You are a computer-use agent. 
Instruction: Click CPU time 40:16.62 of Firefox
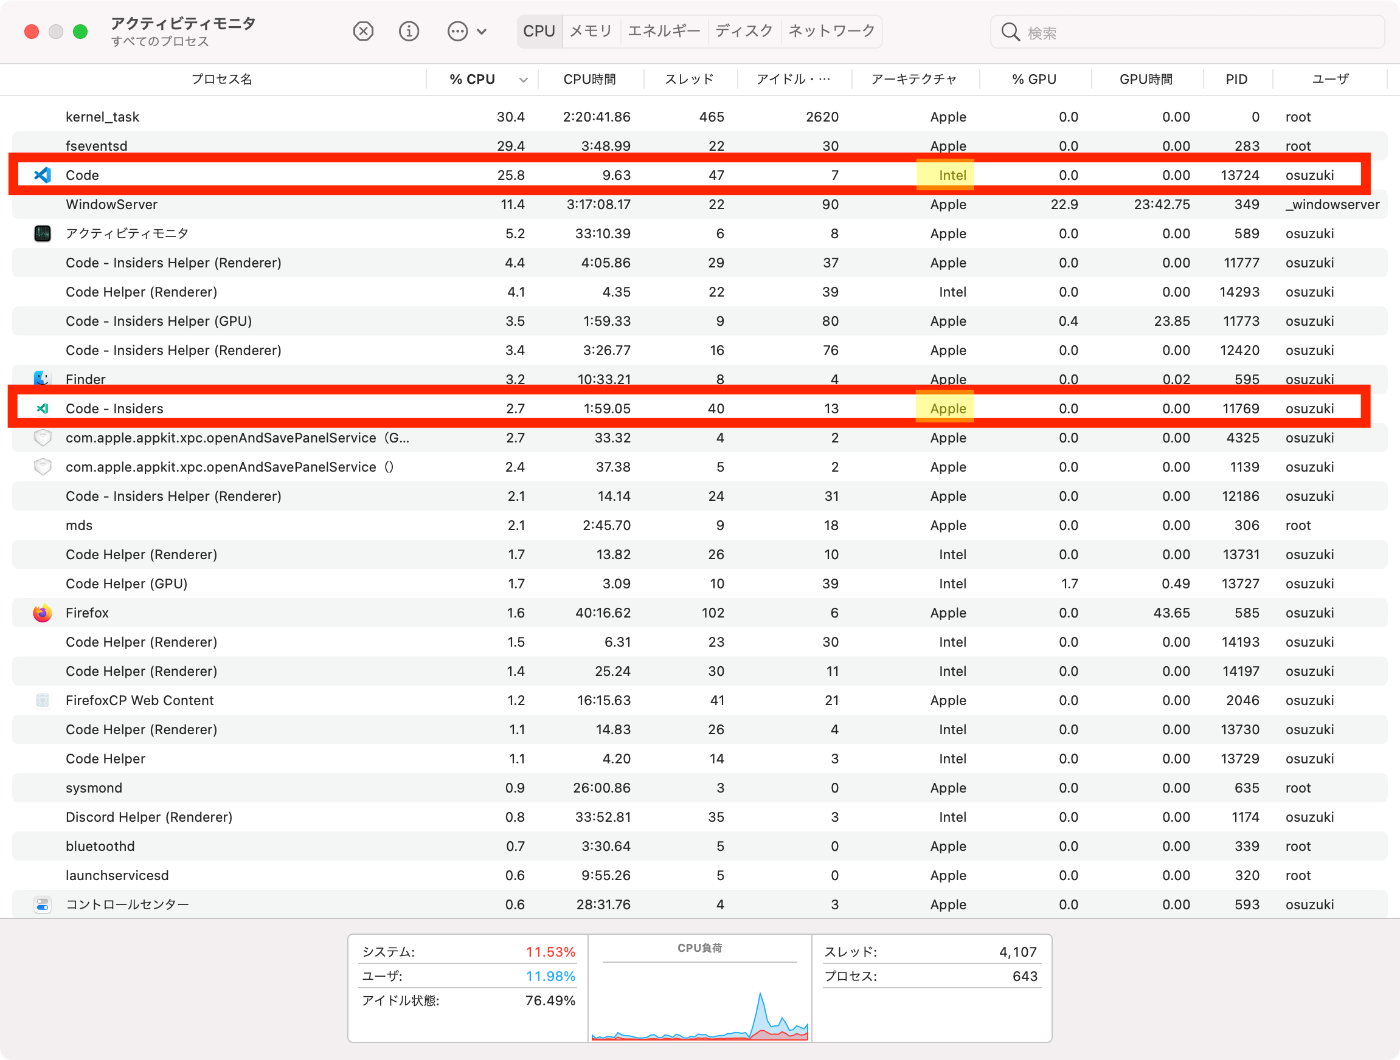point(602,613)
